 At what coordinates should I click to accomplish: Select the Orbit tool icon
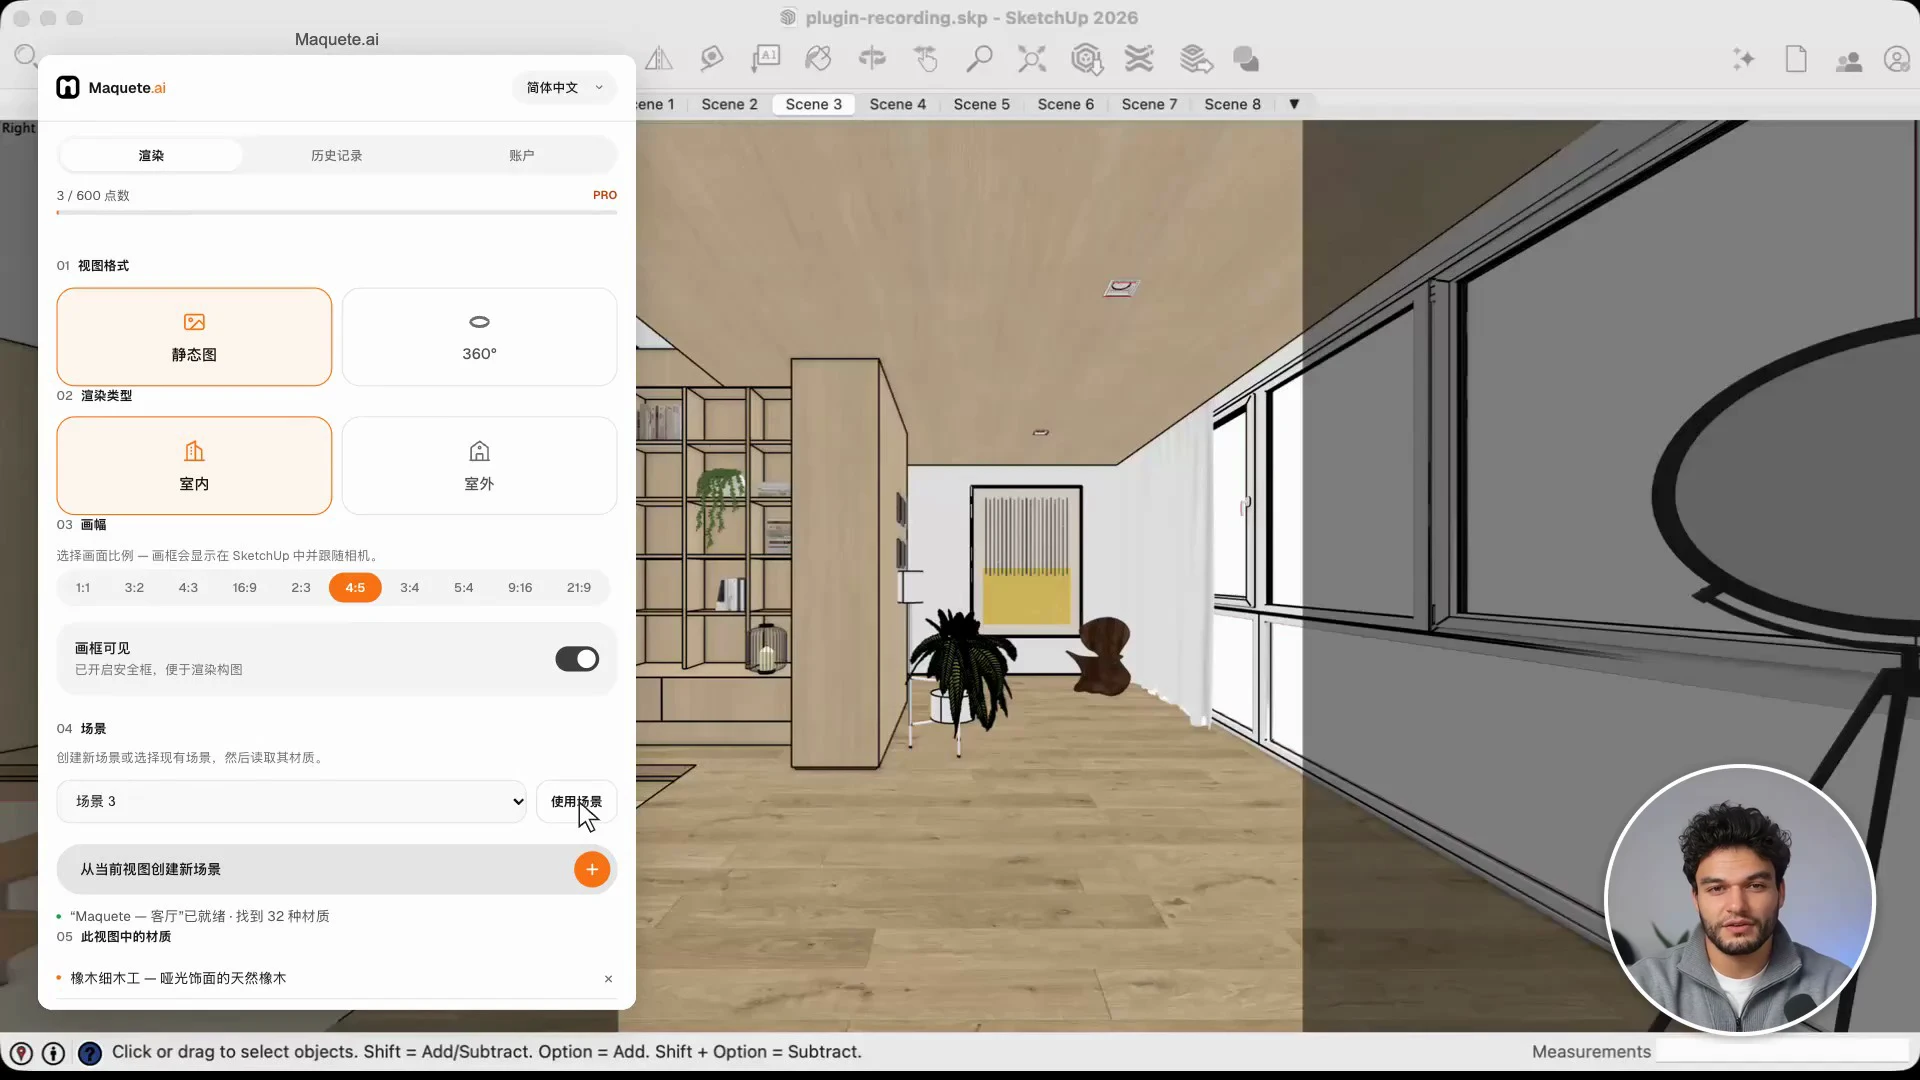(x=872, y=59)
